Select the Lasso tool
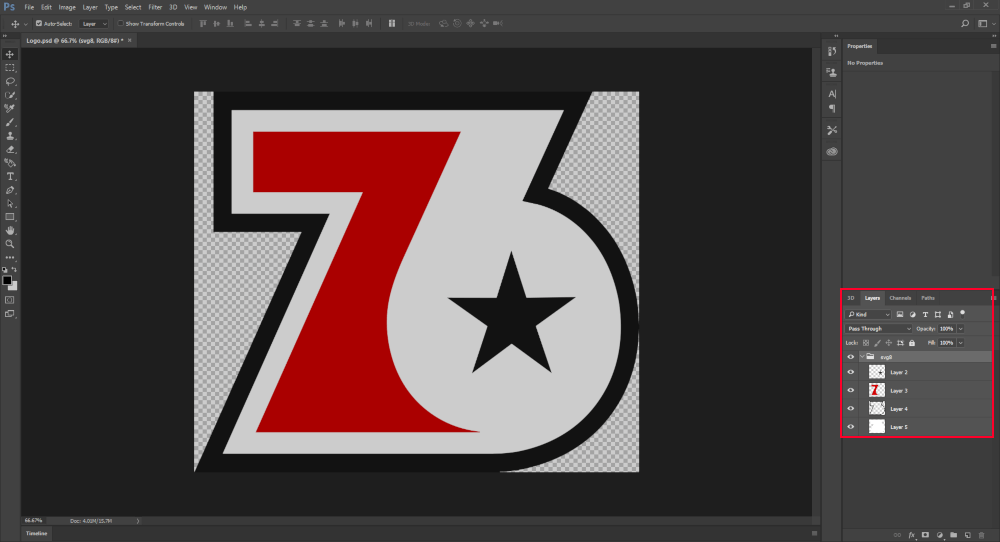The image size is (1000, 542). pos(10,82)
